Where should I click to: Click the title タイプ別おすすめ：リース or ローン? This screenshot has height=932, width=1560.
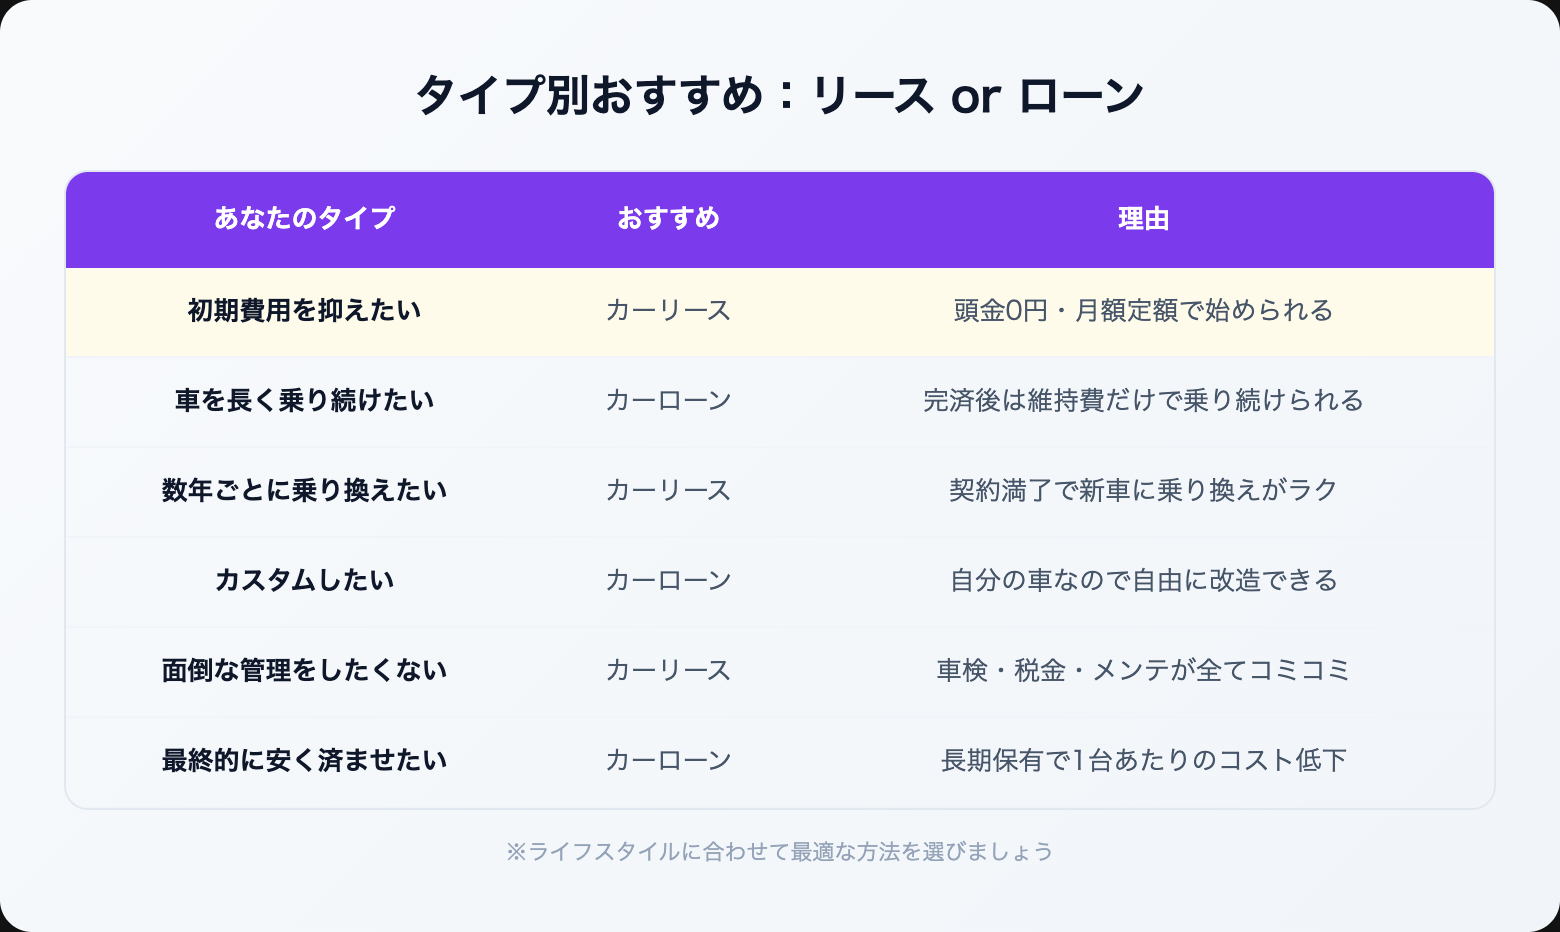point(779,96)
